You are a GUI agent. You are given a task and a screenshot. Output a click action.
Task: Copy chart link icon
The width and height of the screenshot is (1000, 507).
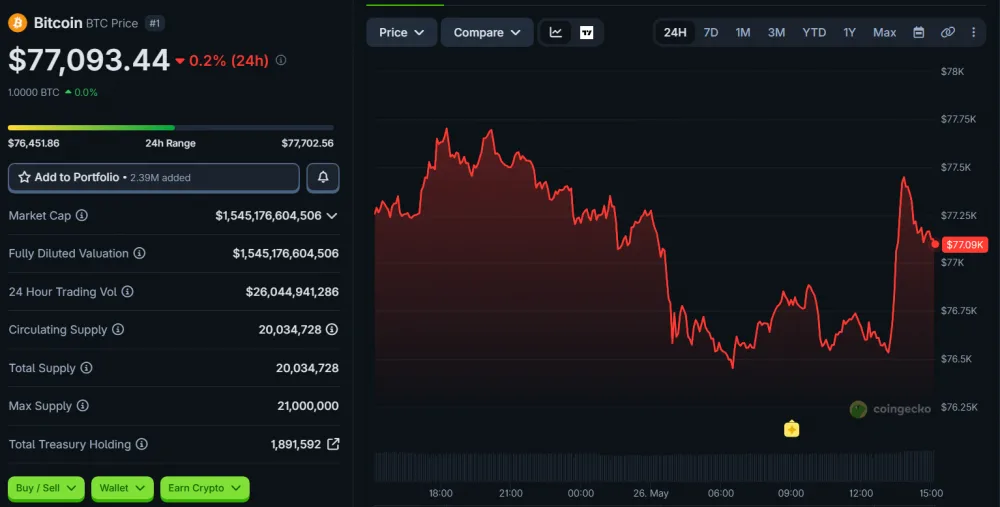click(x=948, y=33)
